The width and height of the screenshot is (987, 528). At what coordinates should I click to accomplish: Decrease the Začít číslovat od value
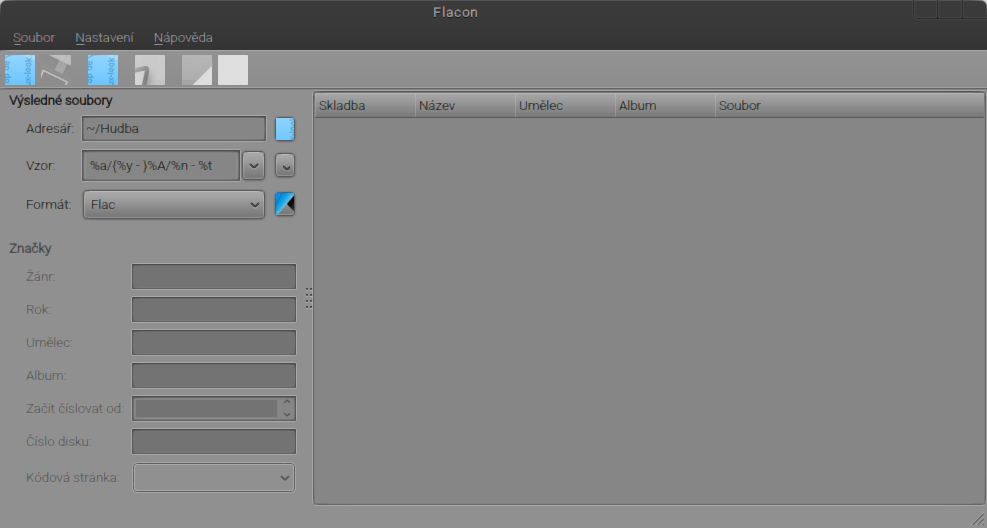[x=287, y=415]
